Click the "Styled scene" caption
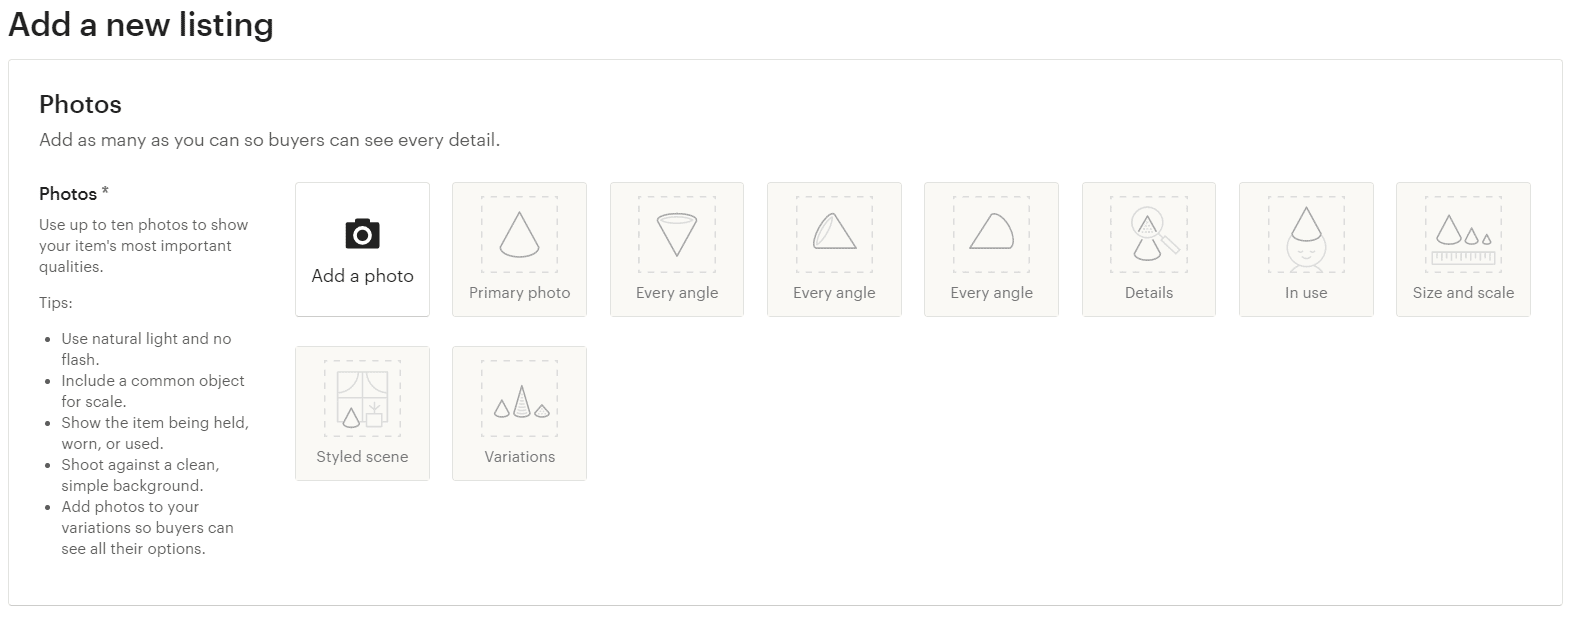This screenshot has width=1575, height=617. (x=362, y=457)
